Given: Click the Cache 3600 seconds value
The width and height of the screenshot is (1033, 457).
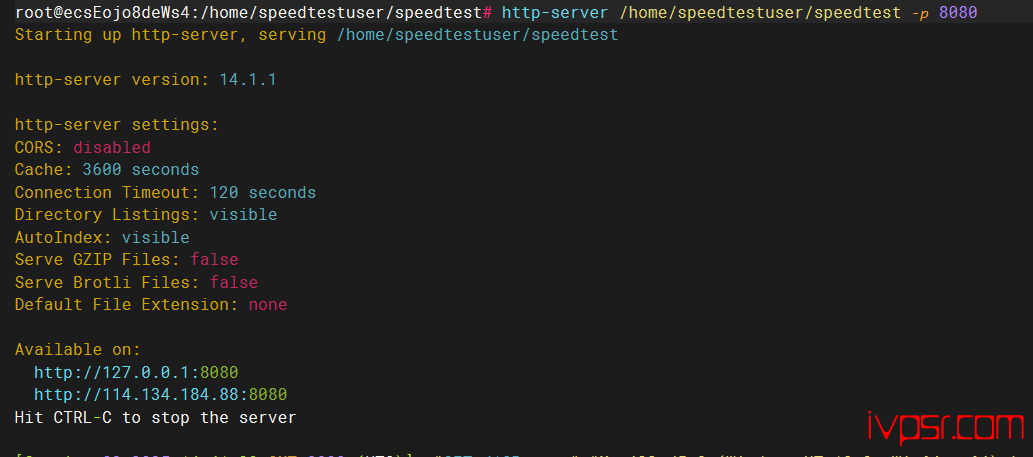Looking at the screenshot, I should [x=140, y=170].
